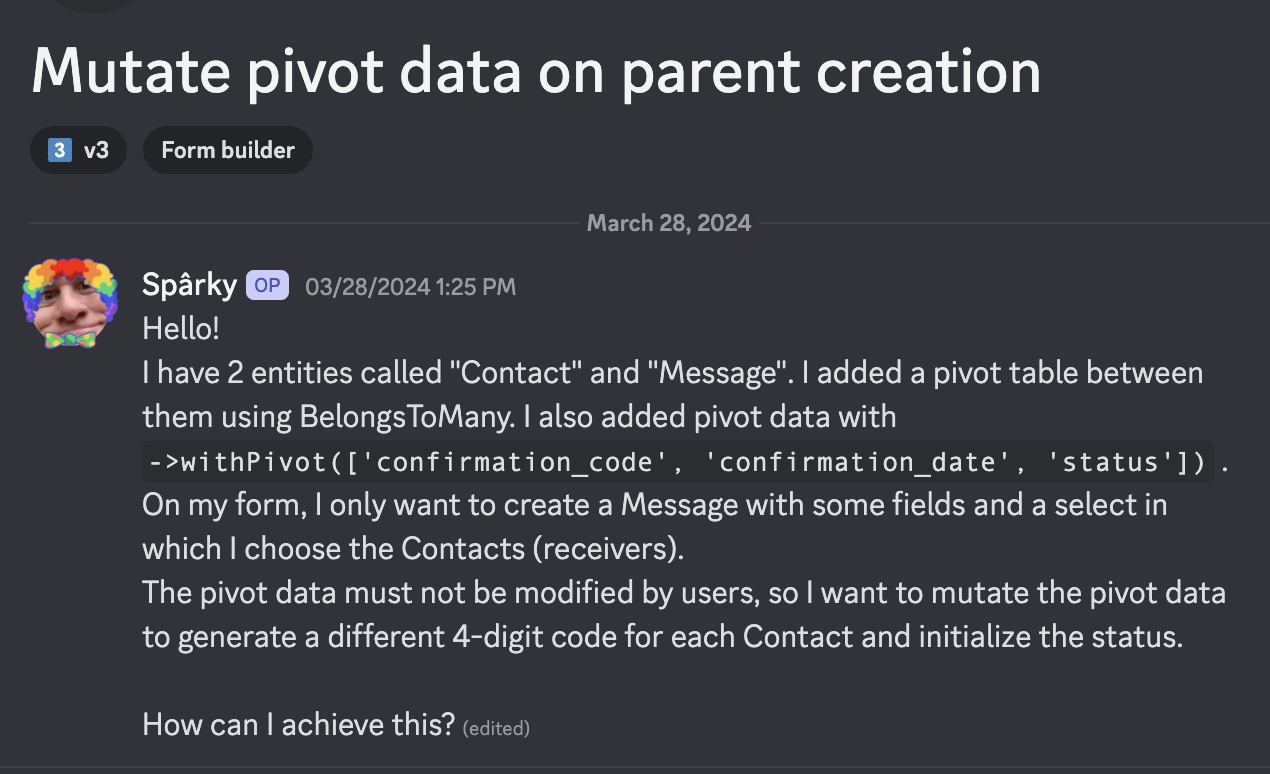Click the OP badge beside Spârky

coord(267,286)
